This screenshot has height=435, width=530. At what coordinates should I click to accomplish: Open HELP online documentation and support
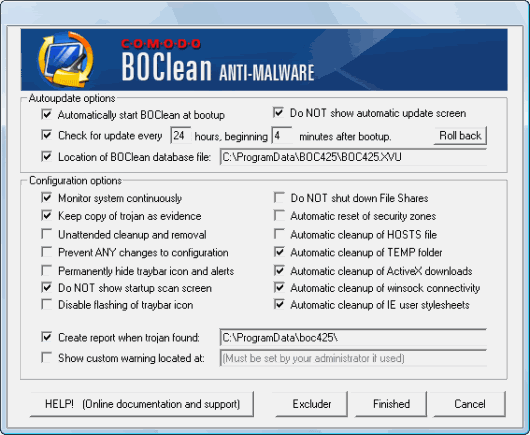[x=142, y=404]
